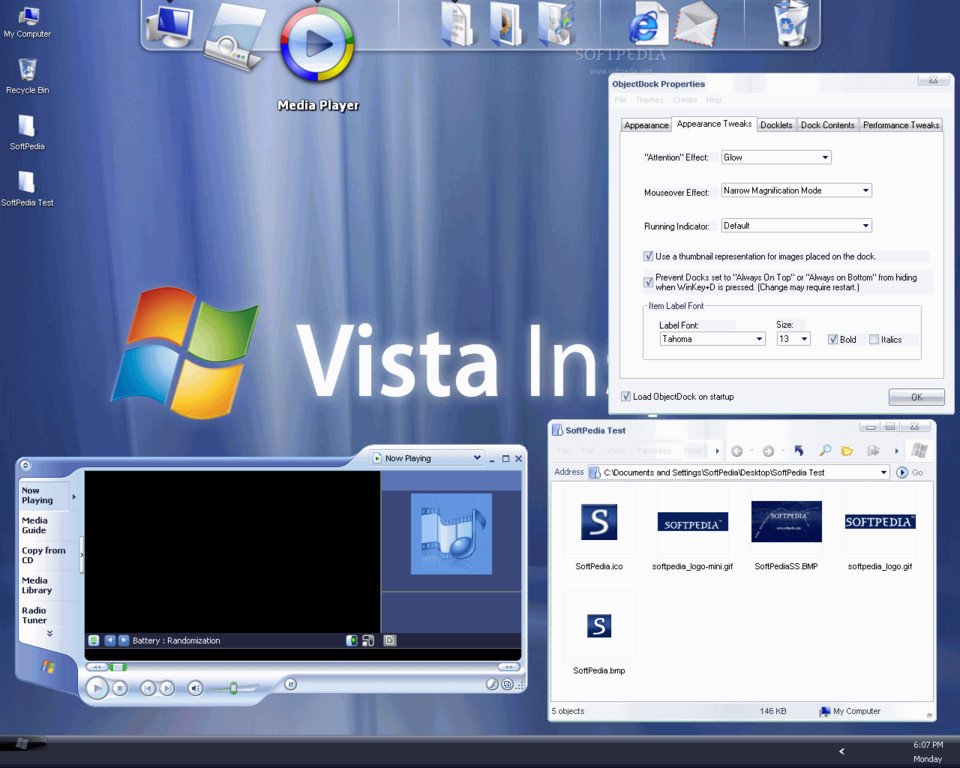Click OK in ObjectDock Properties
This screenshot has width=960, height=768.
(x=916, y=397)
